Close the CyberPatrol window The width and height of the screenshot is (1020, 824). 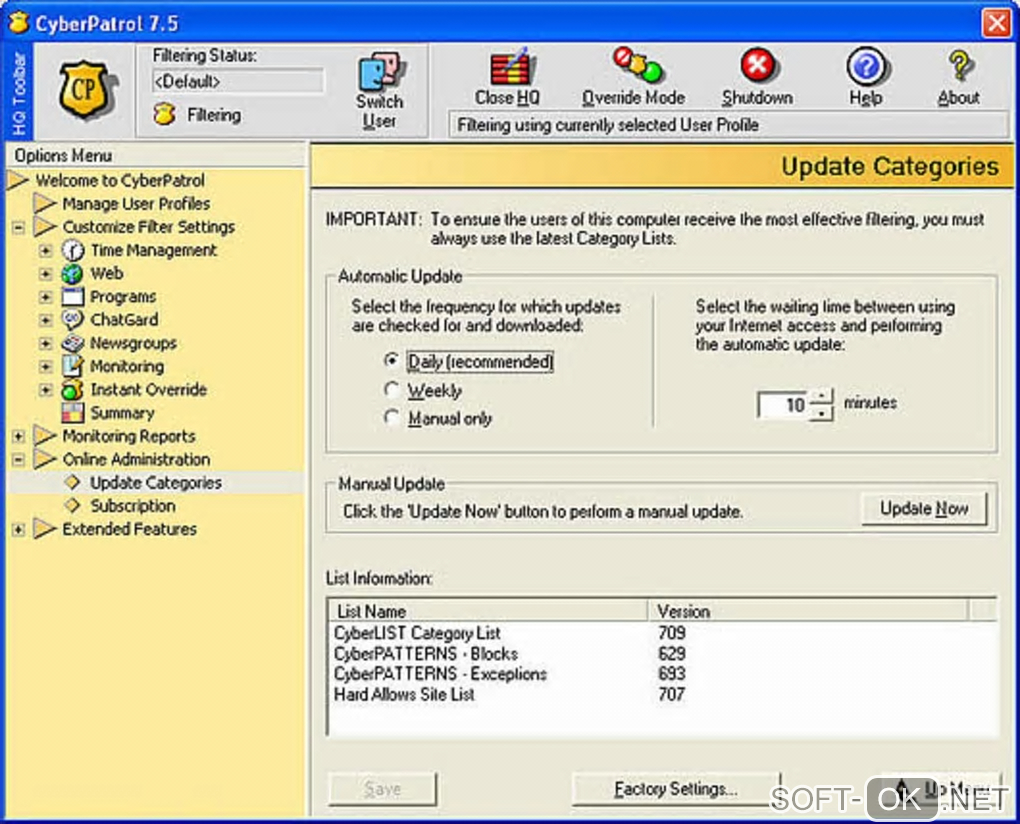pos(997,23)
